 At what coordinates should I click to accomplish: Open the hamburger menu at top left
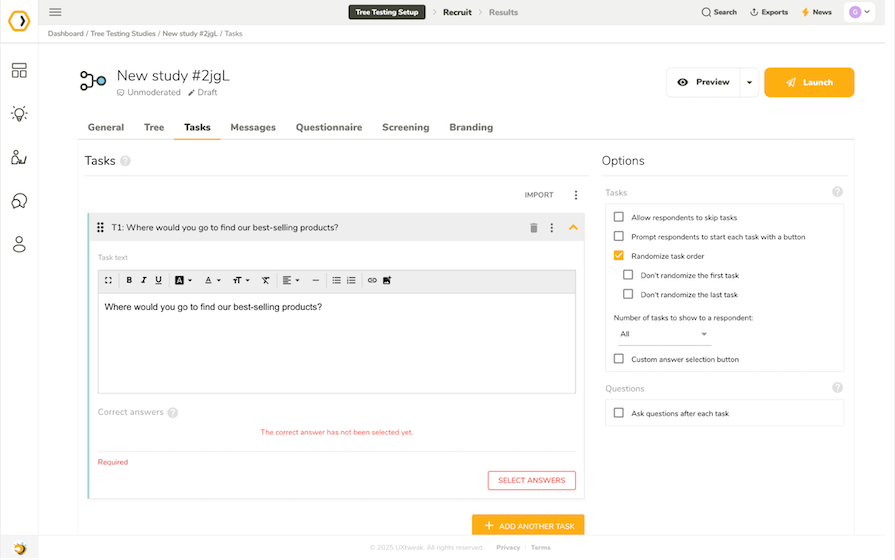tap(55, 12)
